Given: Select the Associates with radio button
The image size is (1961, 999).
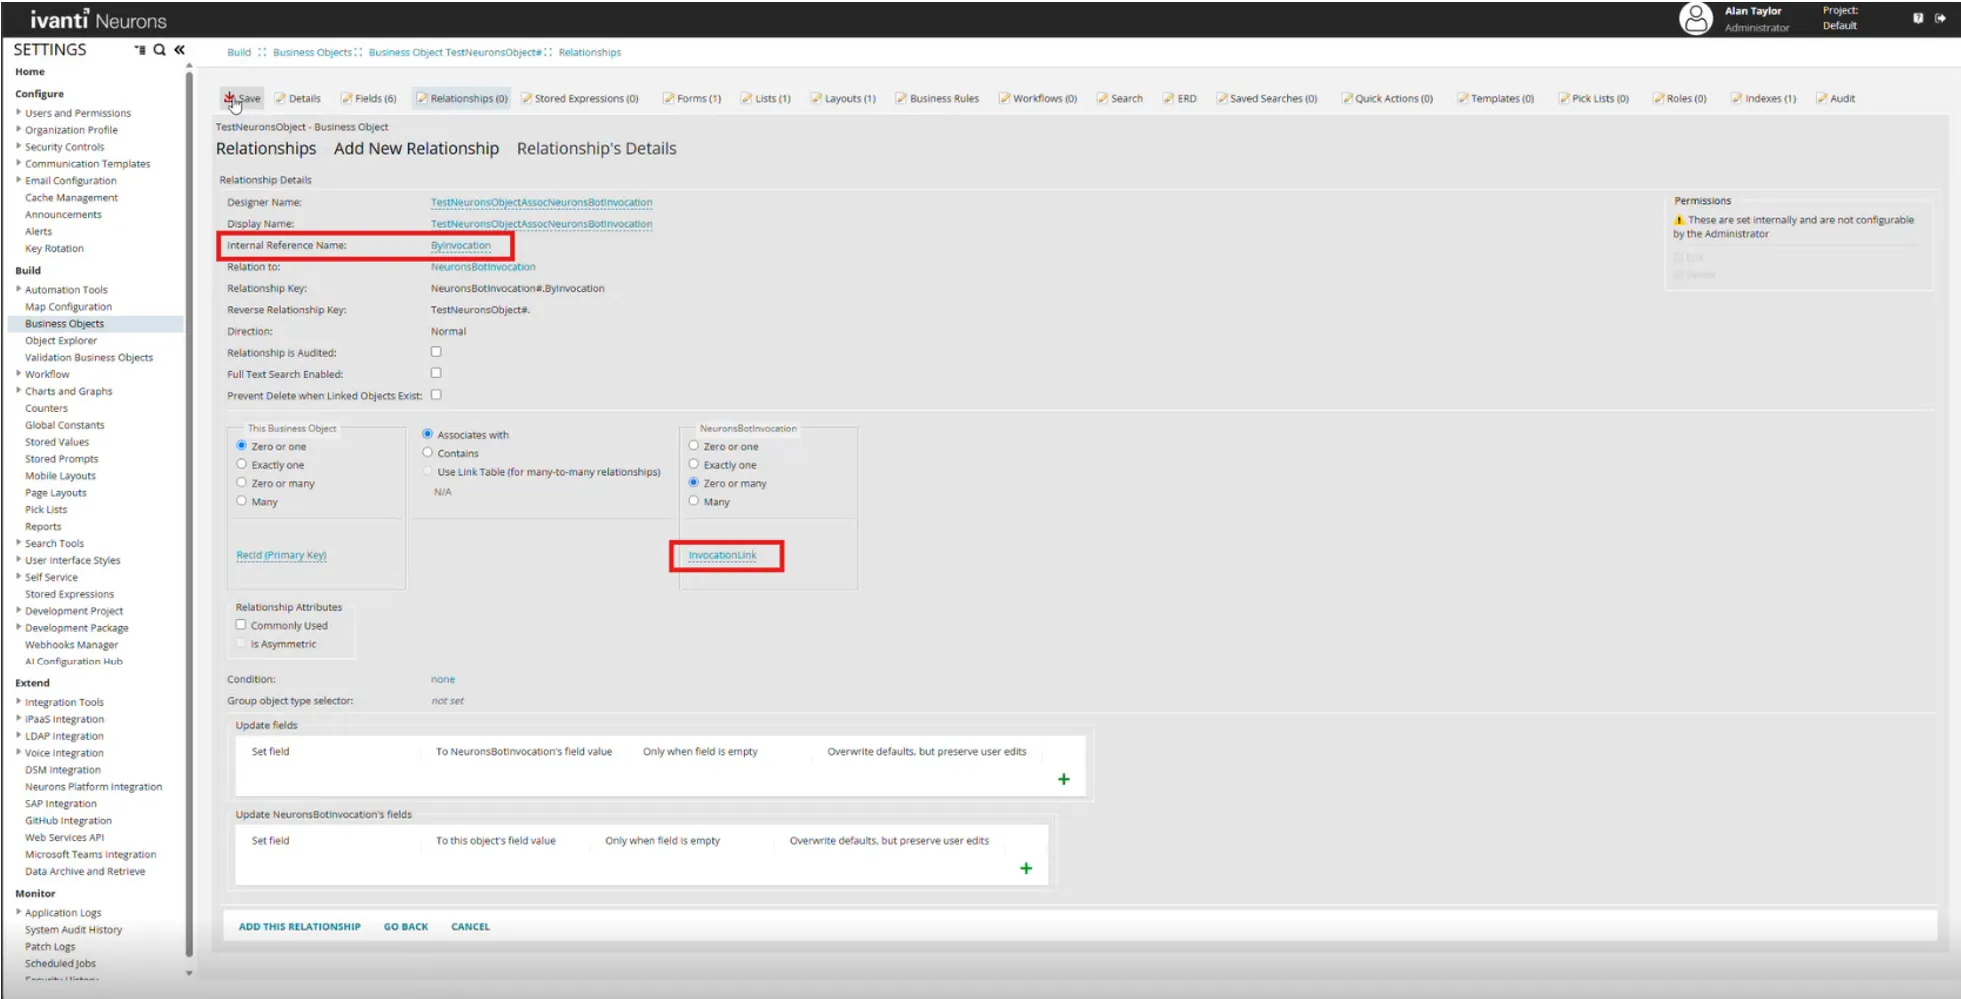Looking at the screenshot, I should tap(428, 434).
